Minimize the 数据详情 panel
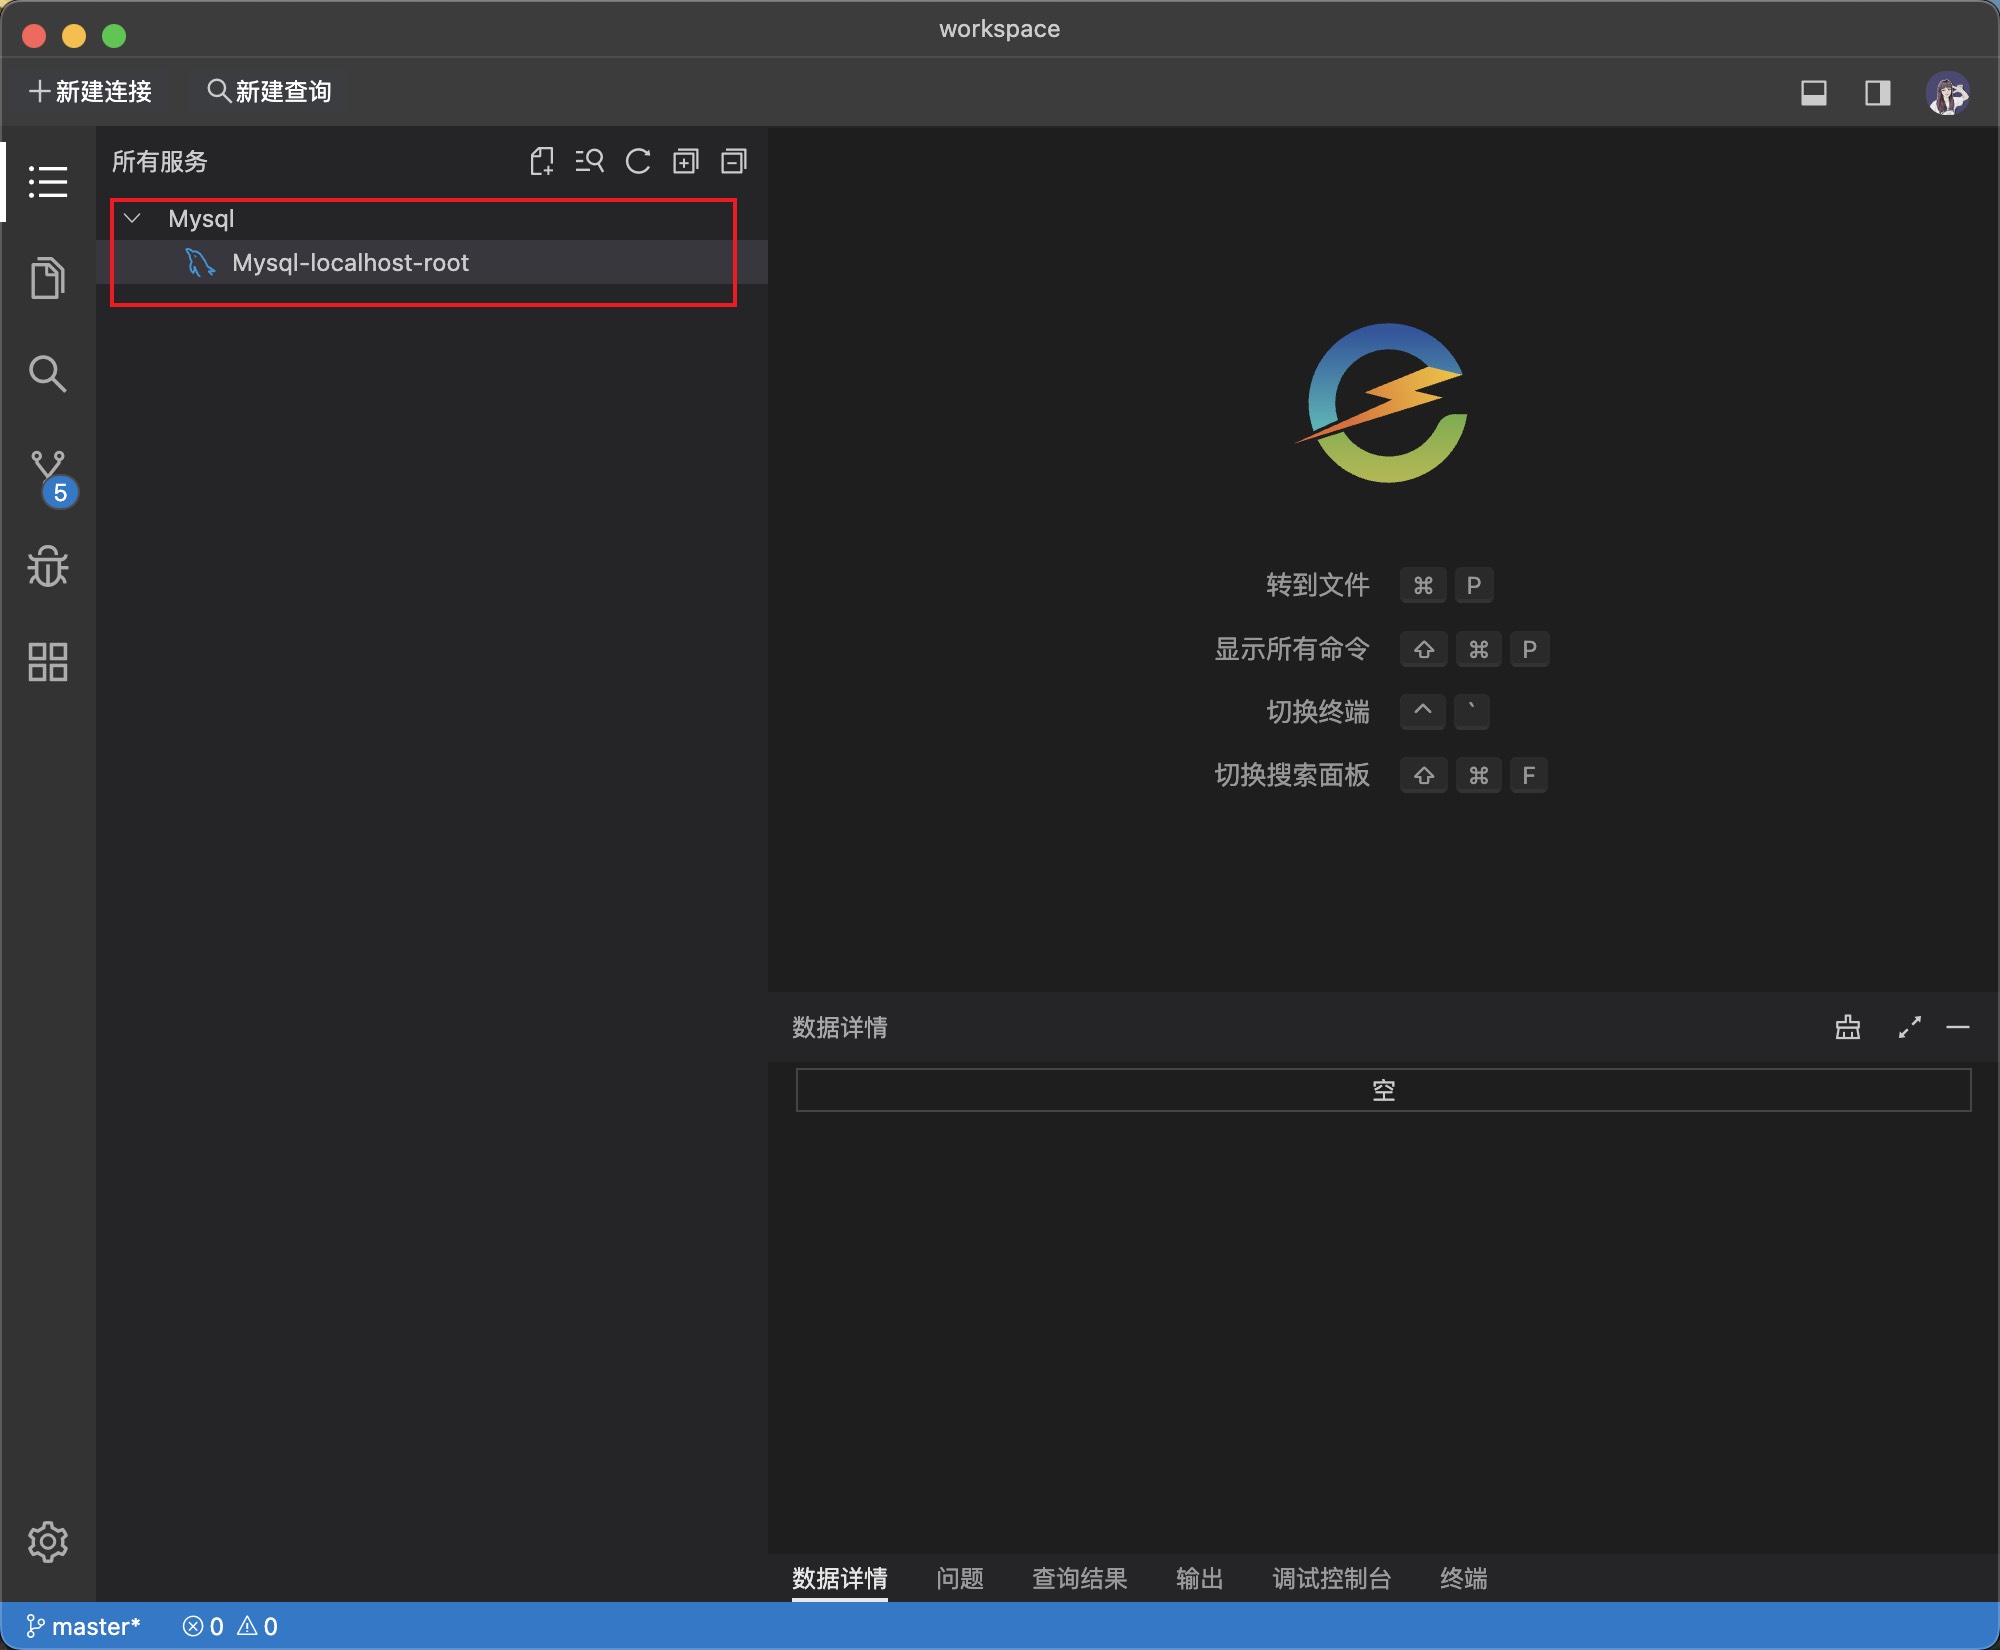 click(x=1958, y=1027)
